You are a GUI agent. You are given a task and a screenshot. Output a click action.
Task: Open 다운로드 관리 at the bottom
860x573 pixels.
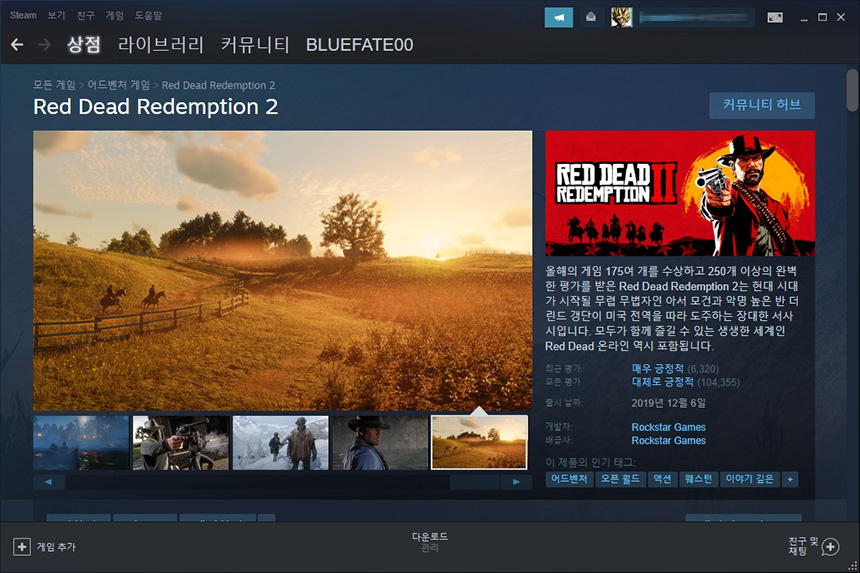[x=429, y=542]
